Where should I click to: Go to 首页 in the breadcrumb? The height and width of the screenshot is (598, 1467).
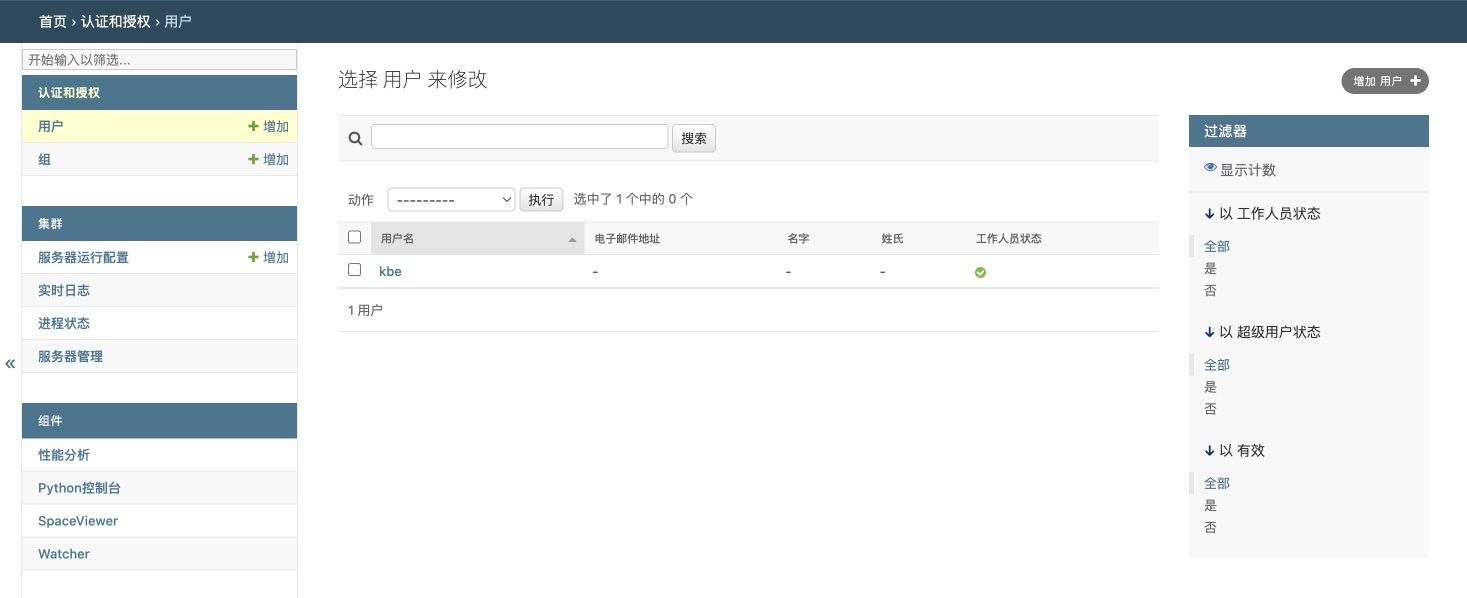coord(52,21)
